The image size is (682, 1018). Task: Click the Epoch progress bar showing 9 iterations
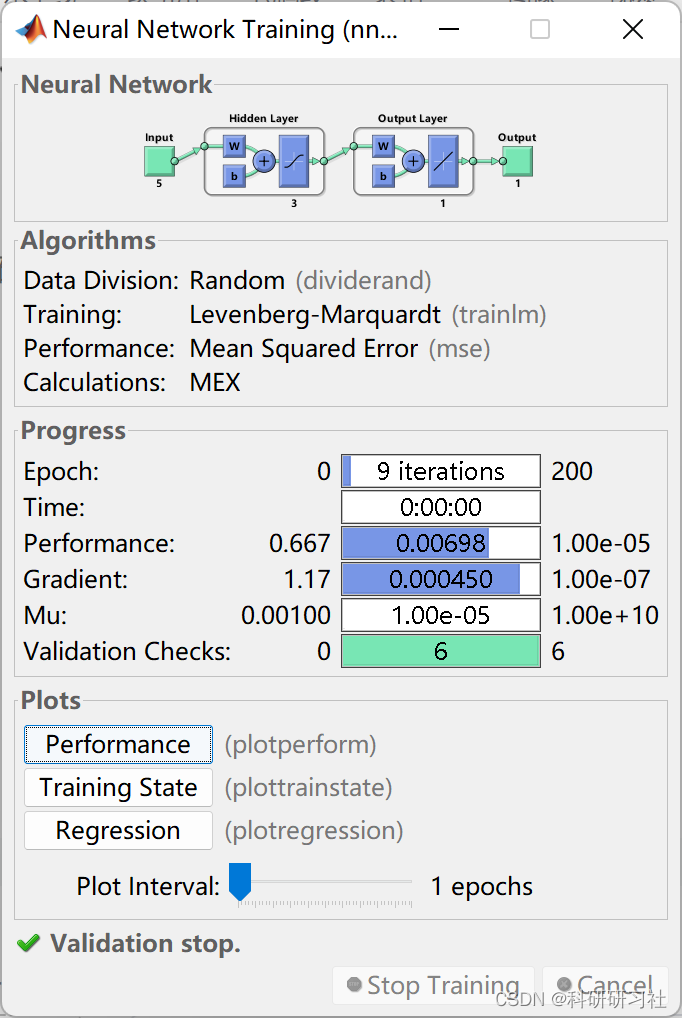point(441,471)
